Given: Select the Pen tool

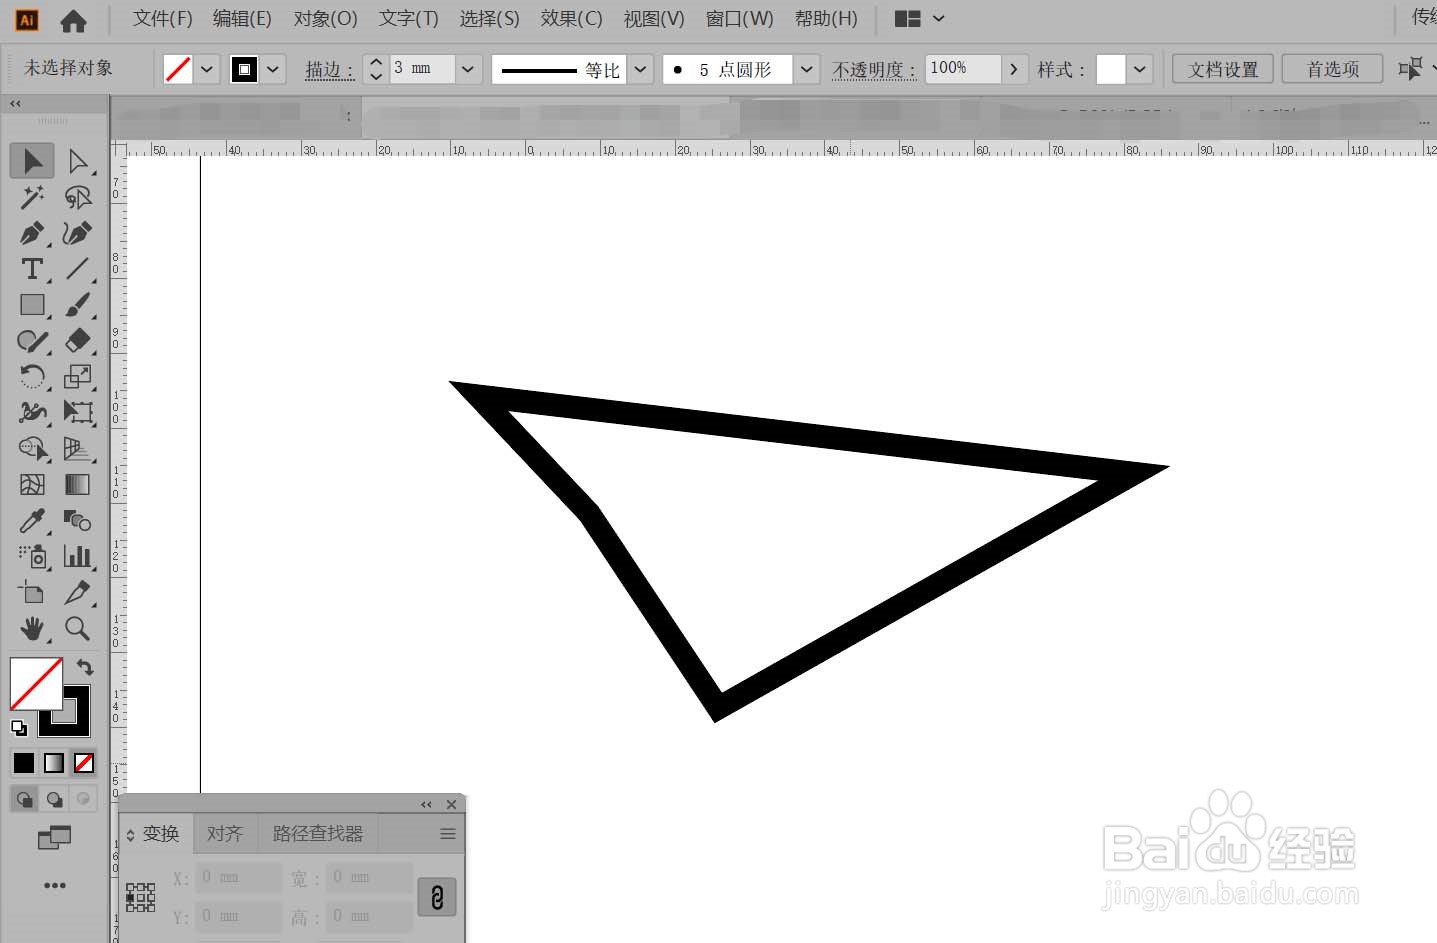Looking at the screenshot, I should [32, 233].
